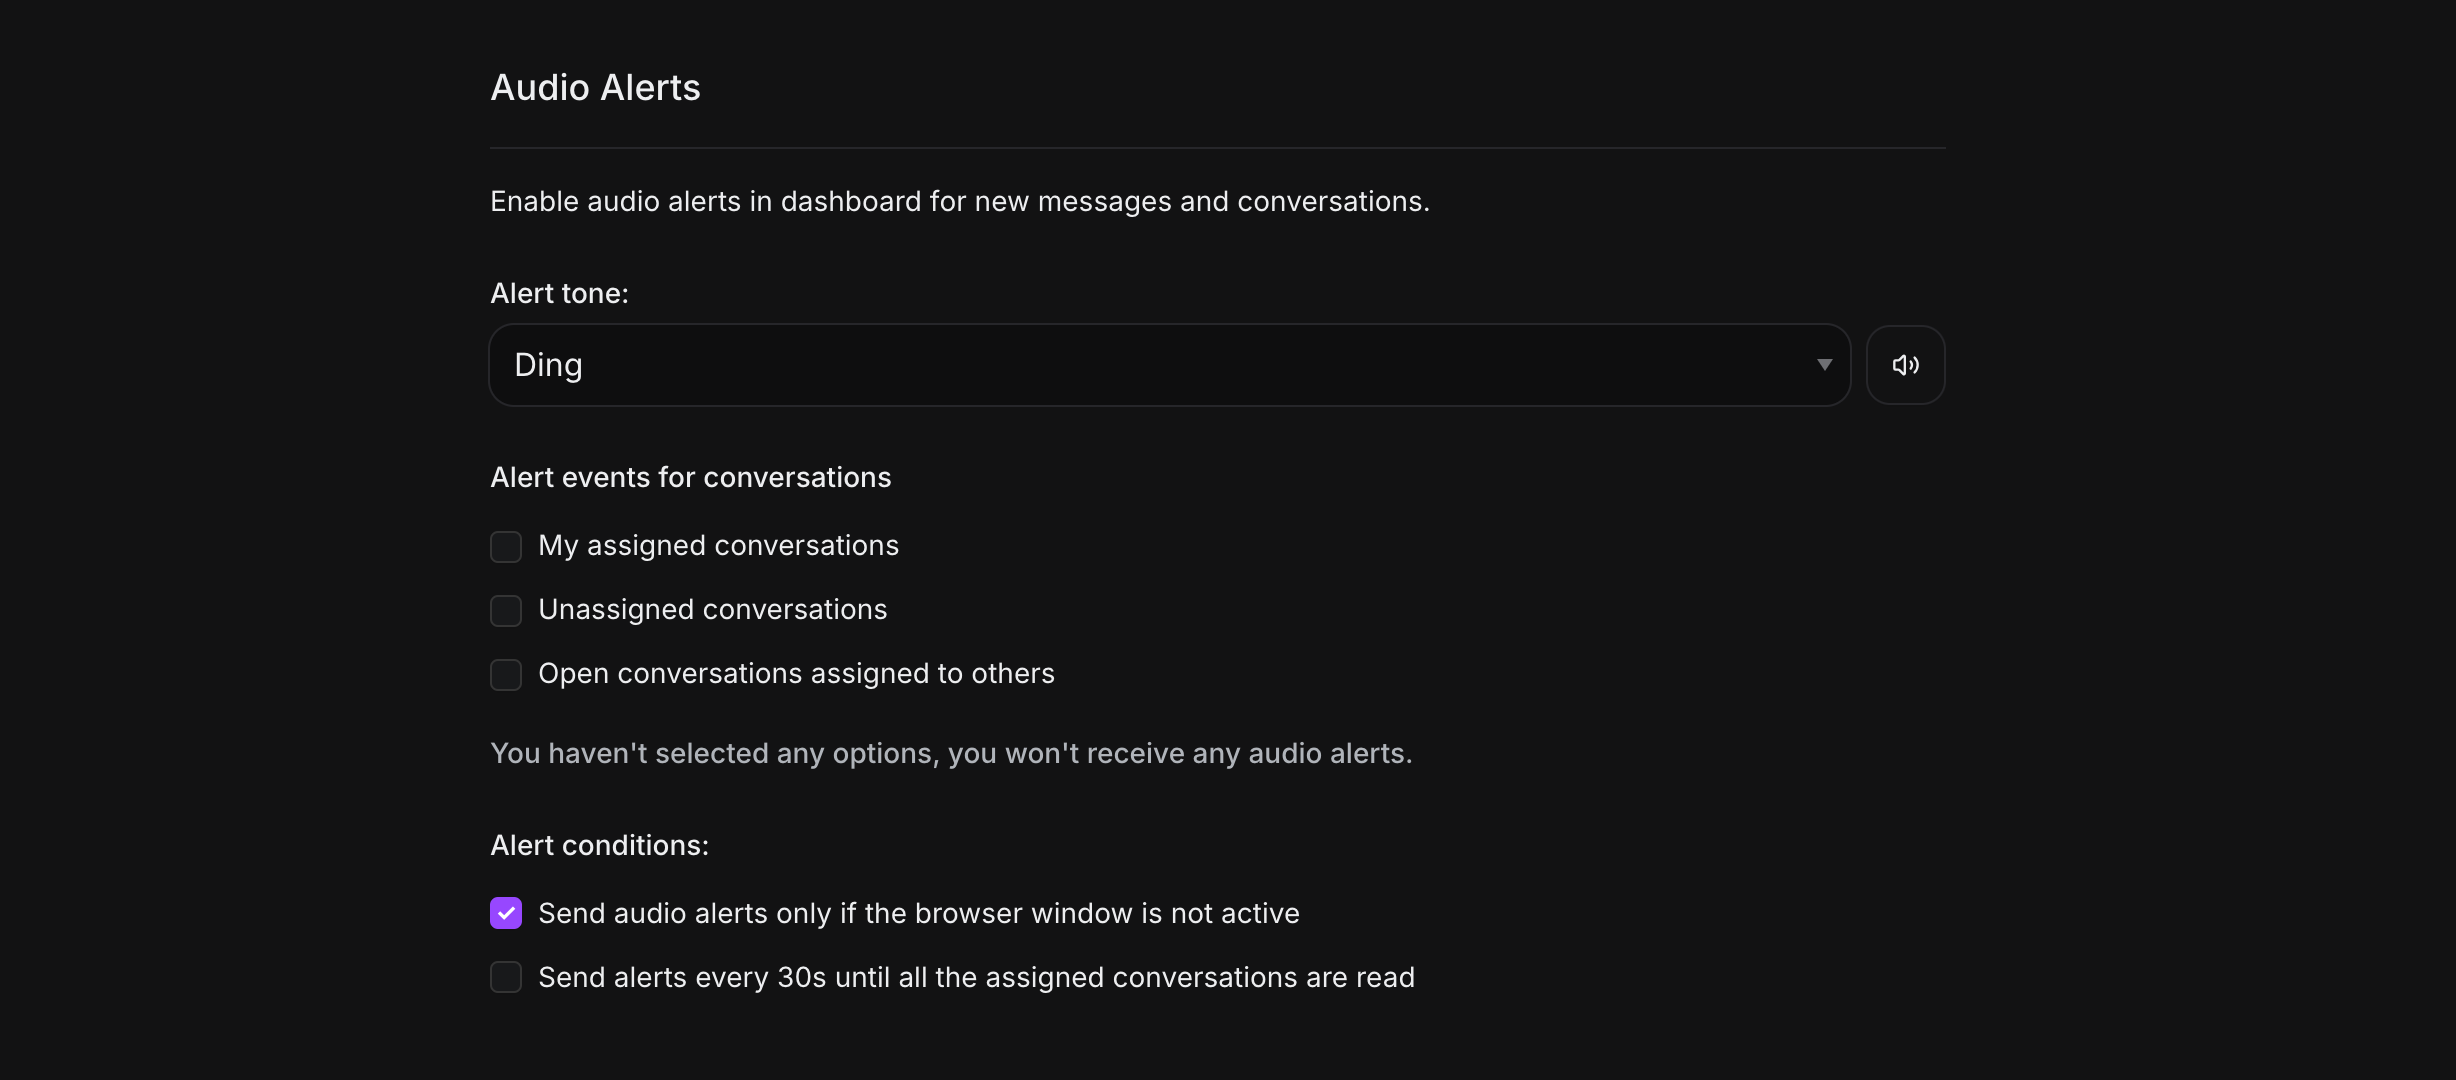Click the no options selected warning text
Image resolution: width=2456 pixels, height=1080 pixels.
coord(950,754)
